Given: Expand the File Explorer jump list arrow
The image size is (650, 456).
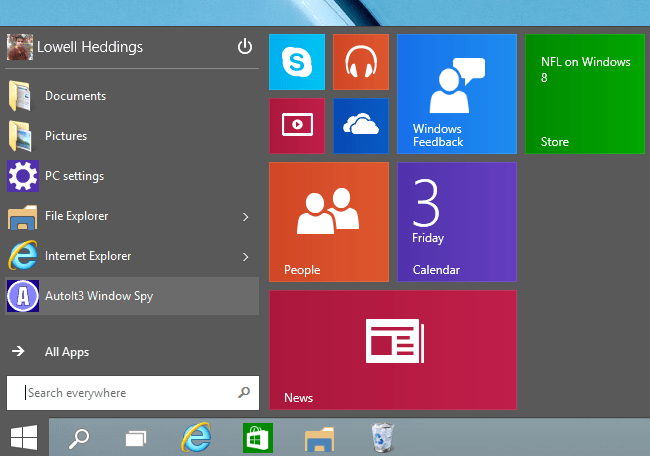Looking at the screenshot, I should click(246, 217).
